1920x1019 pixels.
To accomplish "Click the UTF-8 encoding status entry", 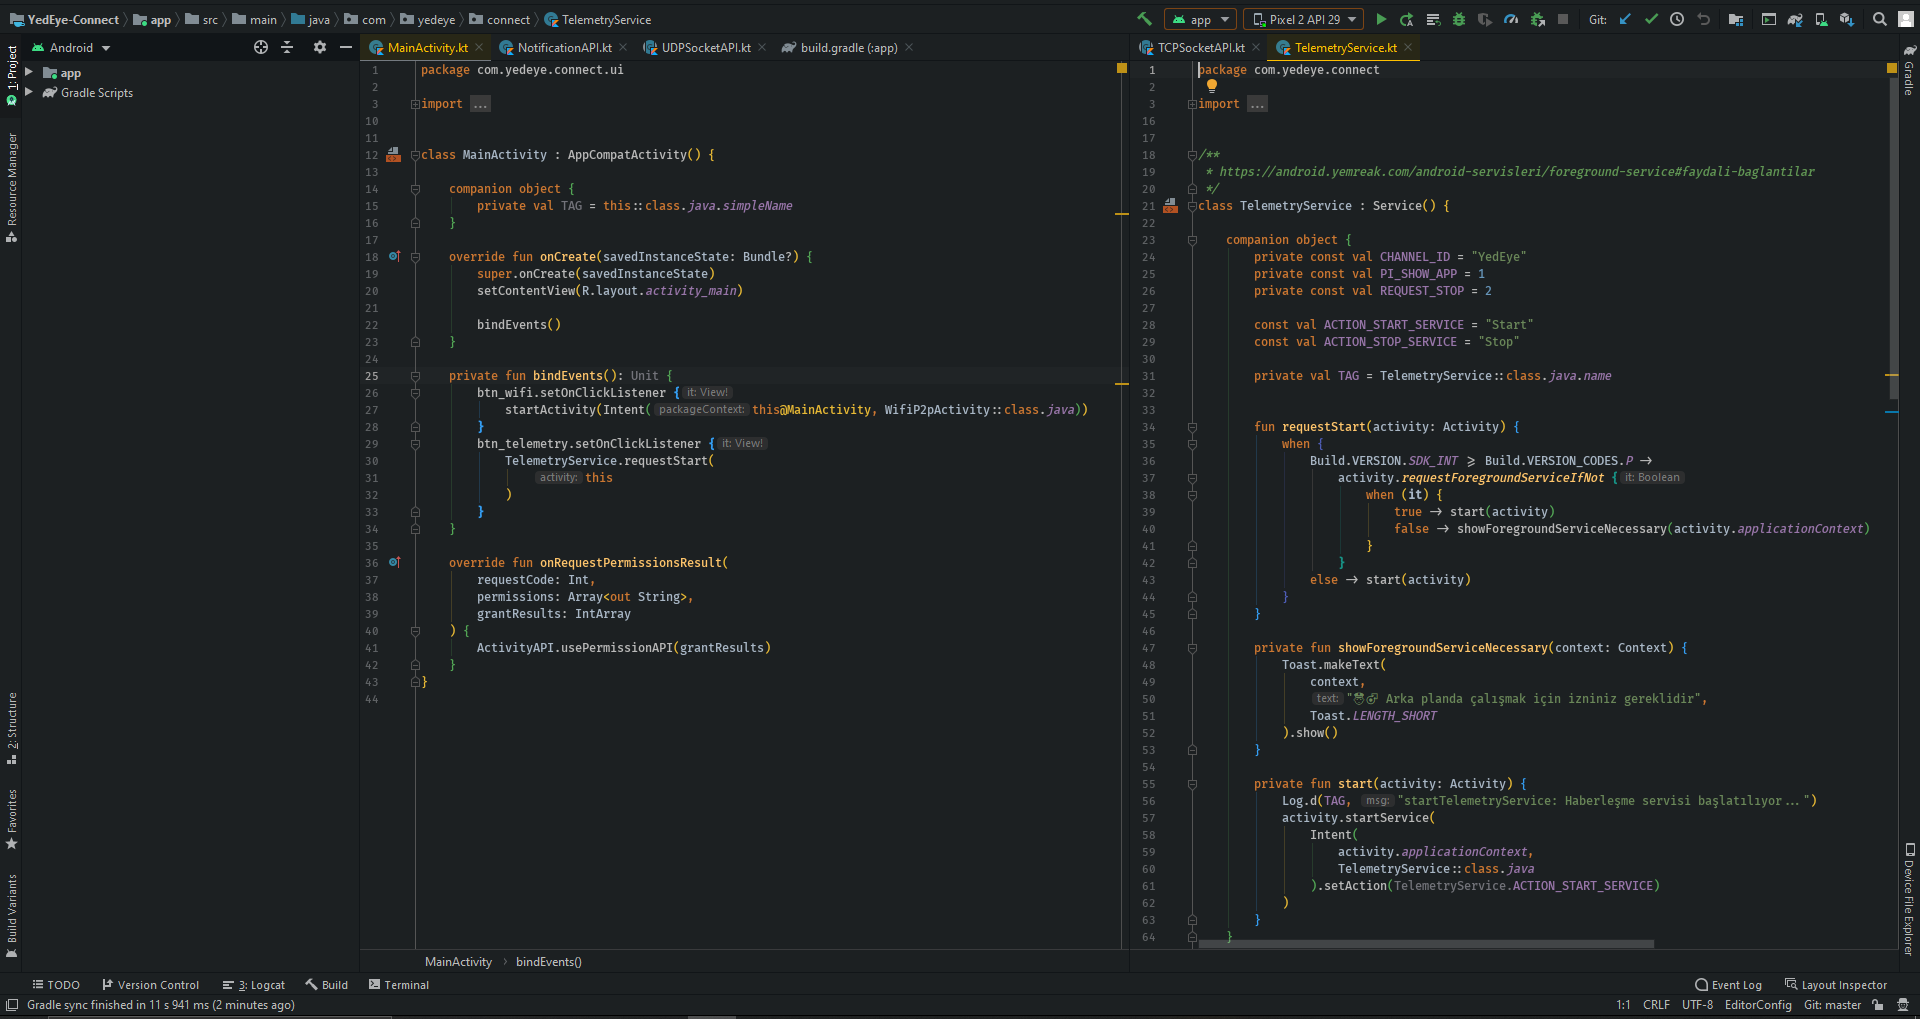I will (1697, 1005).
